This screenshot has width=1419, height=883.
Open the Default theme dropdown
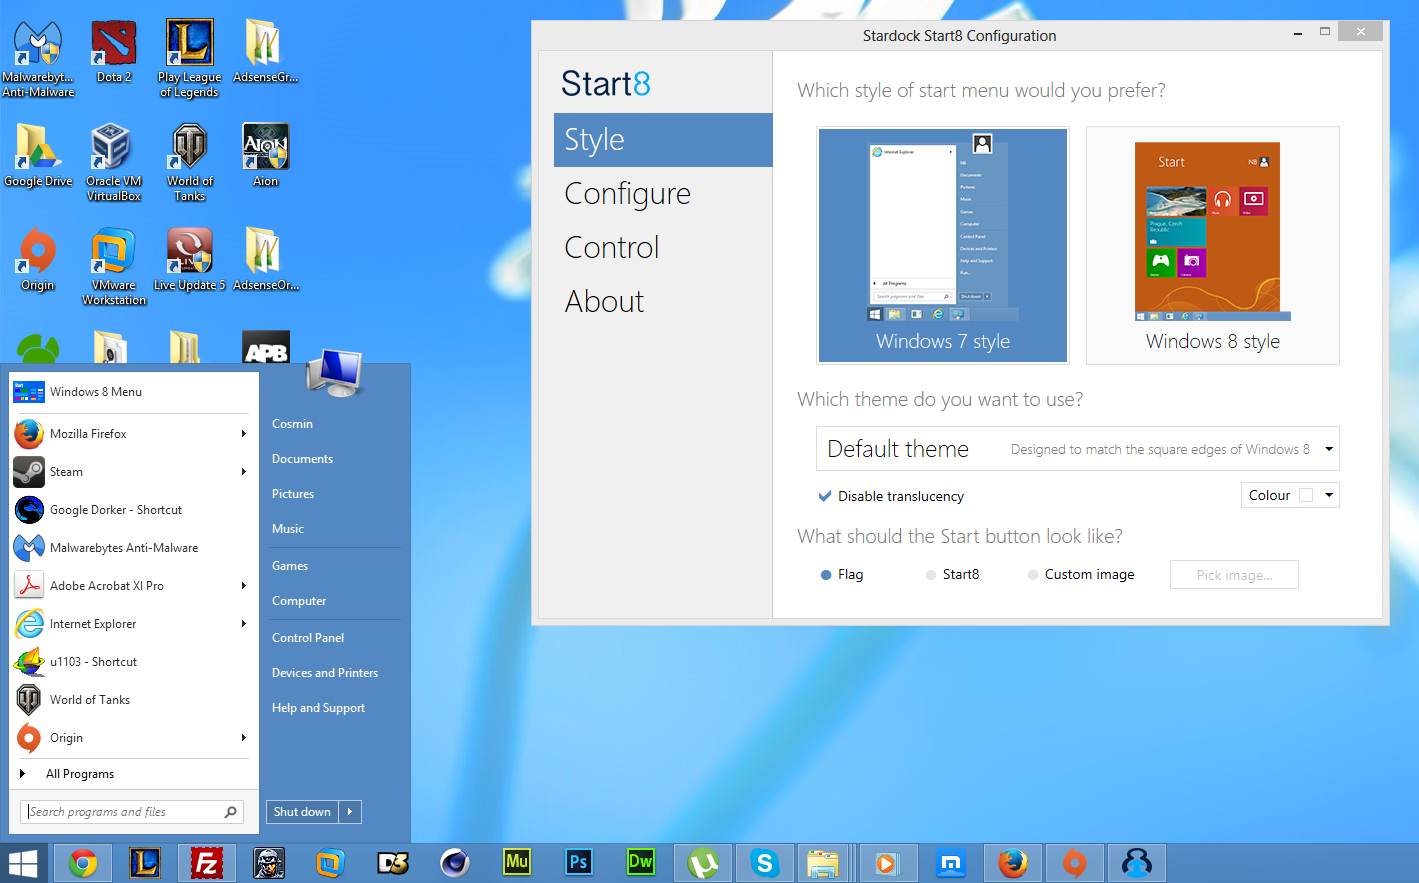[1078, 449]
